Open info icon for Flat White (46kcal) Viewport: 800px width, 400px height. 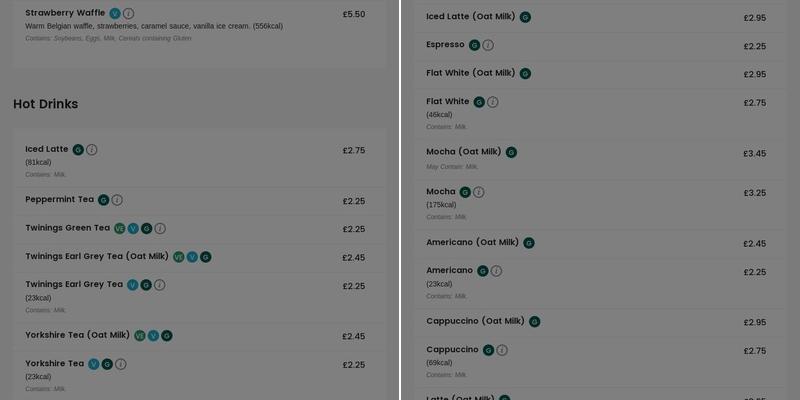[x=493, y=102]
